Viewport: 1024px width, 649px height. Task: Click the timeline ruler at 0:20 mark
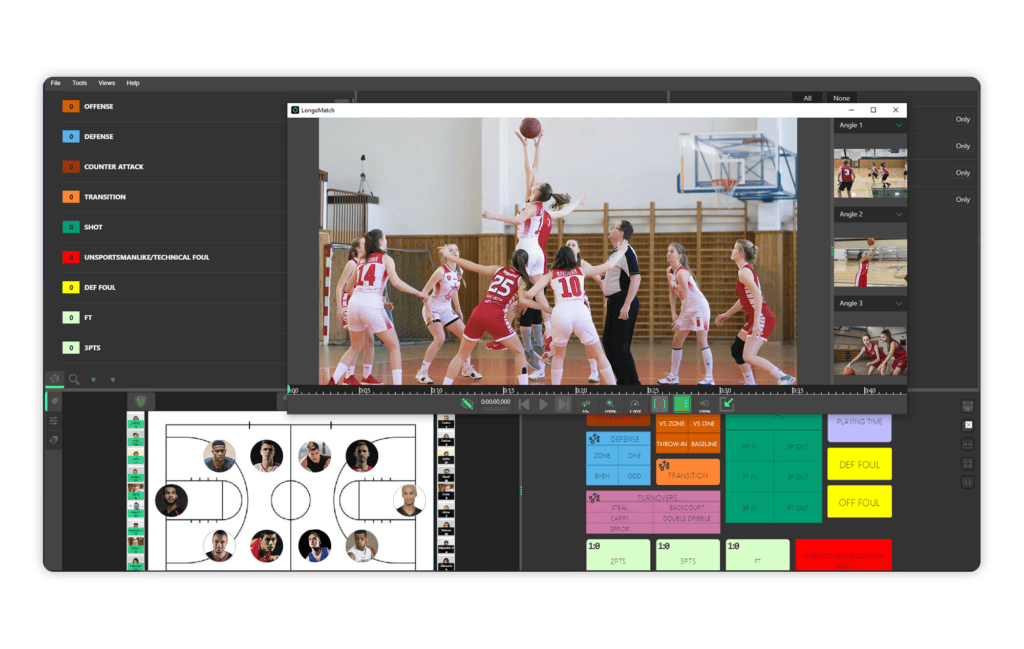(580, 390)
